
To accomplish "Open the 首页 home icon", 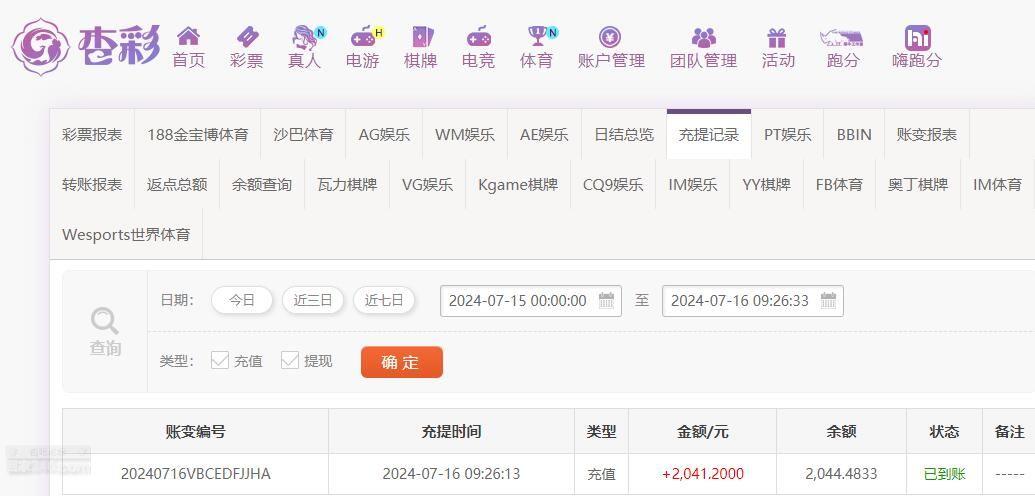I will coord(188,36).
